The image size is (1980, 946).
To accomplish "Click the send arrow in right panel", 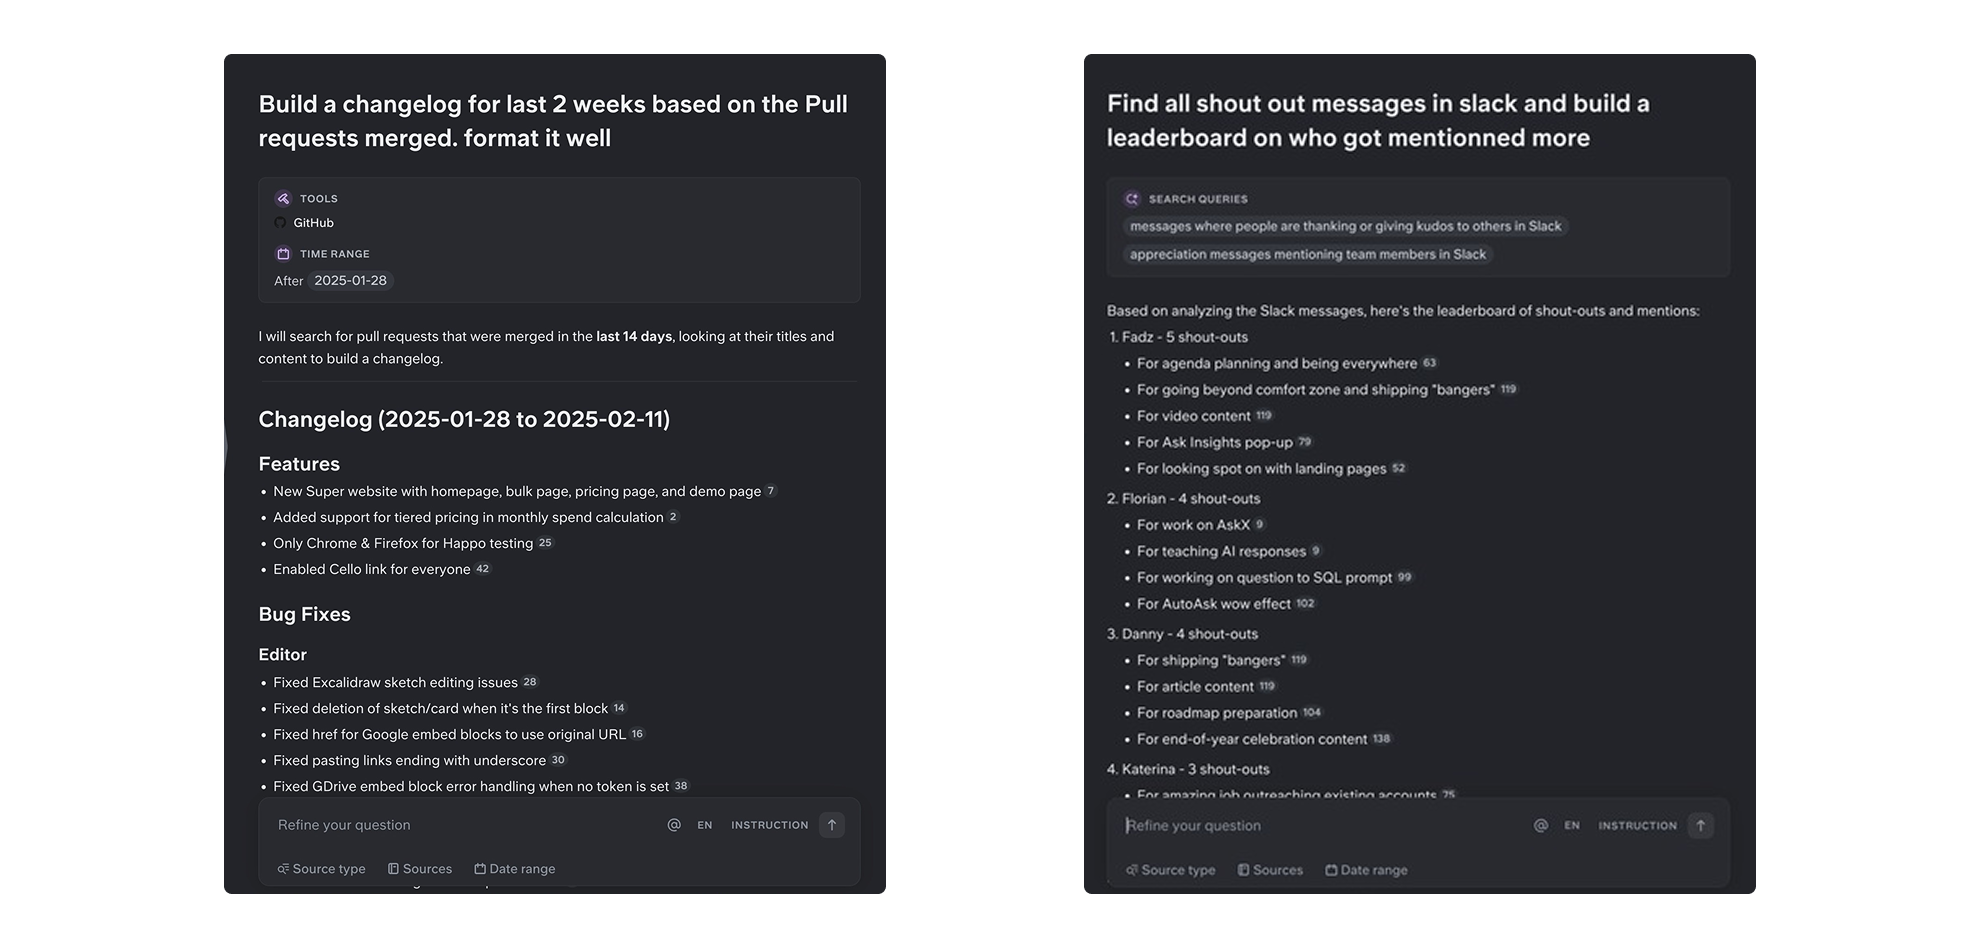I will pyautogui.click(x=1700, y=825).
